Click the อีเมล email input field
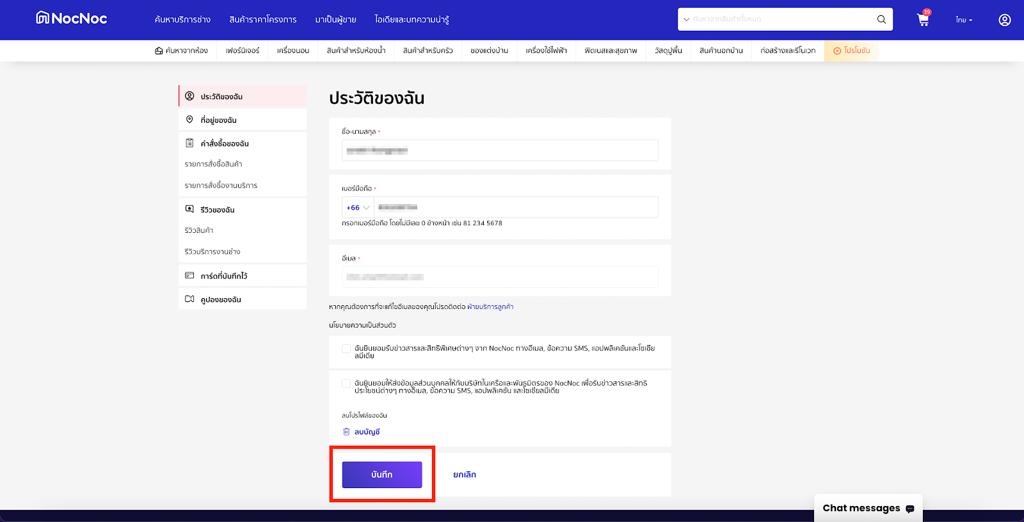The width and height of the screenshot is (1024, 522). (500, 277)
